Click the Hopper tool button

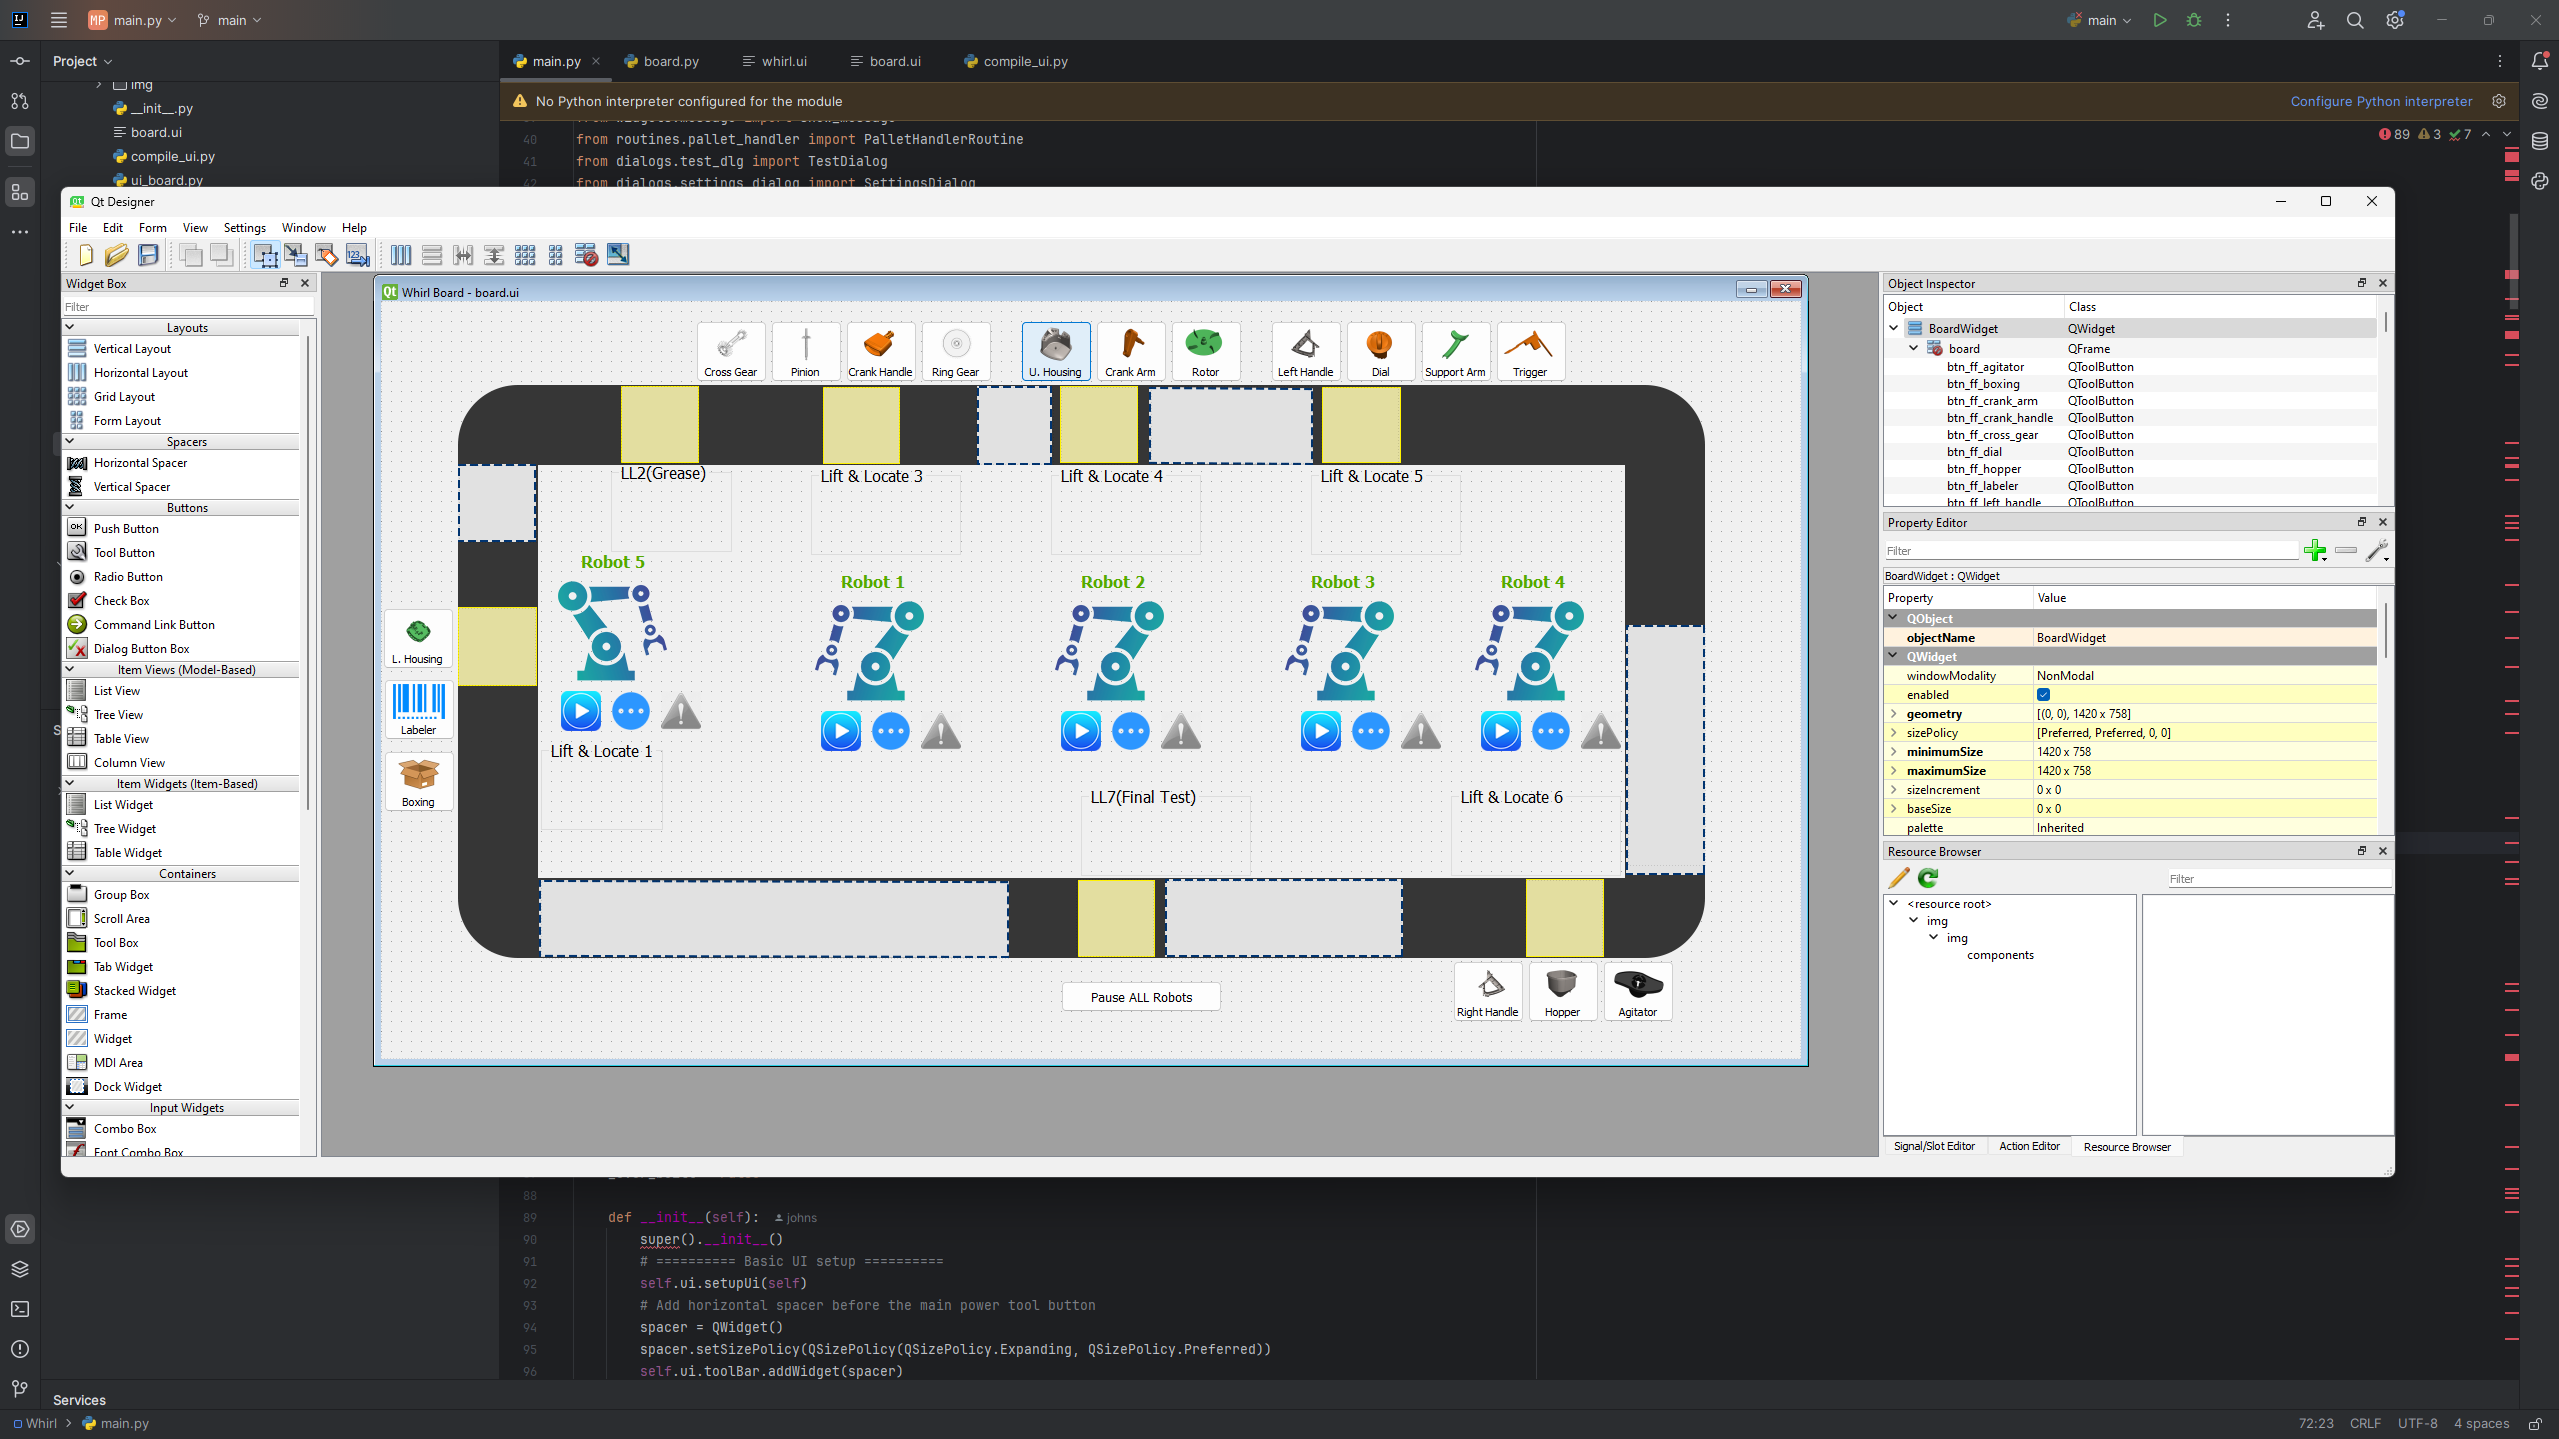click(x=1563, y=992)
